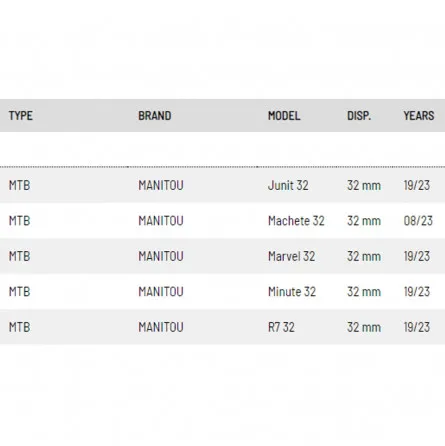
Task: Select the Minute 32 model cell
Action: 292,292
